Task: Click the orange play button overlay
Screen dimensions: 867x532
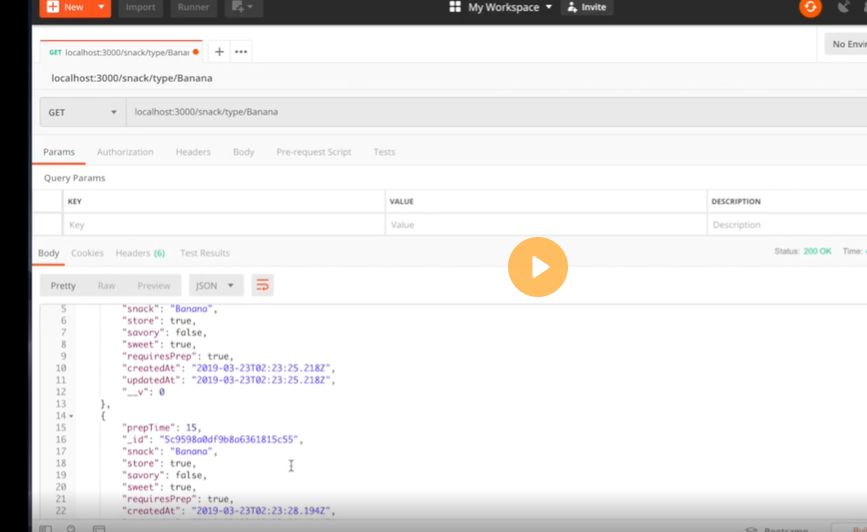Action: tap(537, 267)
